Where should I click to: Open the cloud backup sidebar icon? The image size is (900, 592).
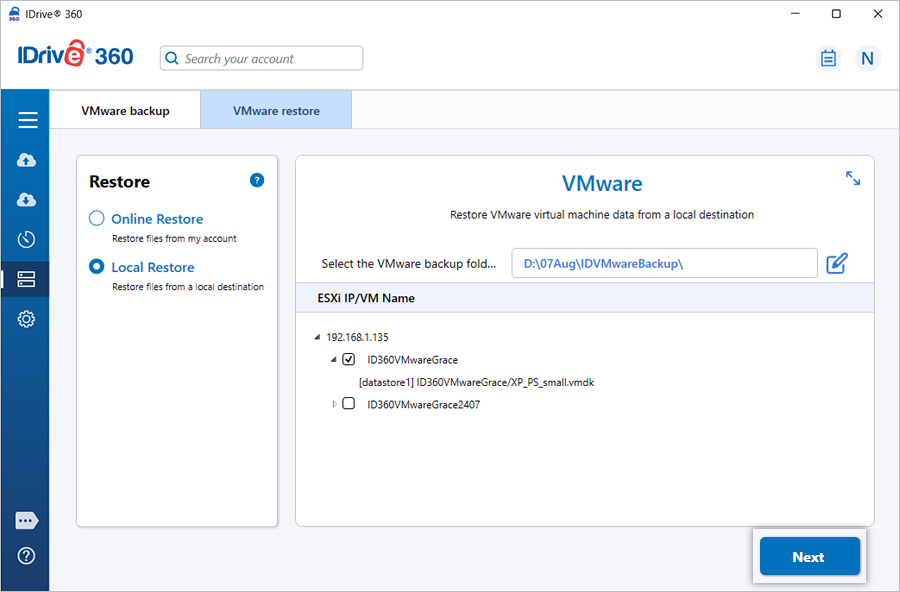pyautogui.click(x=26, y=160)
